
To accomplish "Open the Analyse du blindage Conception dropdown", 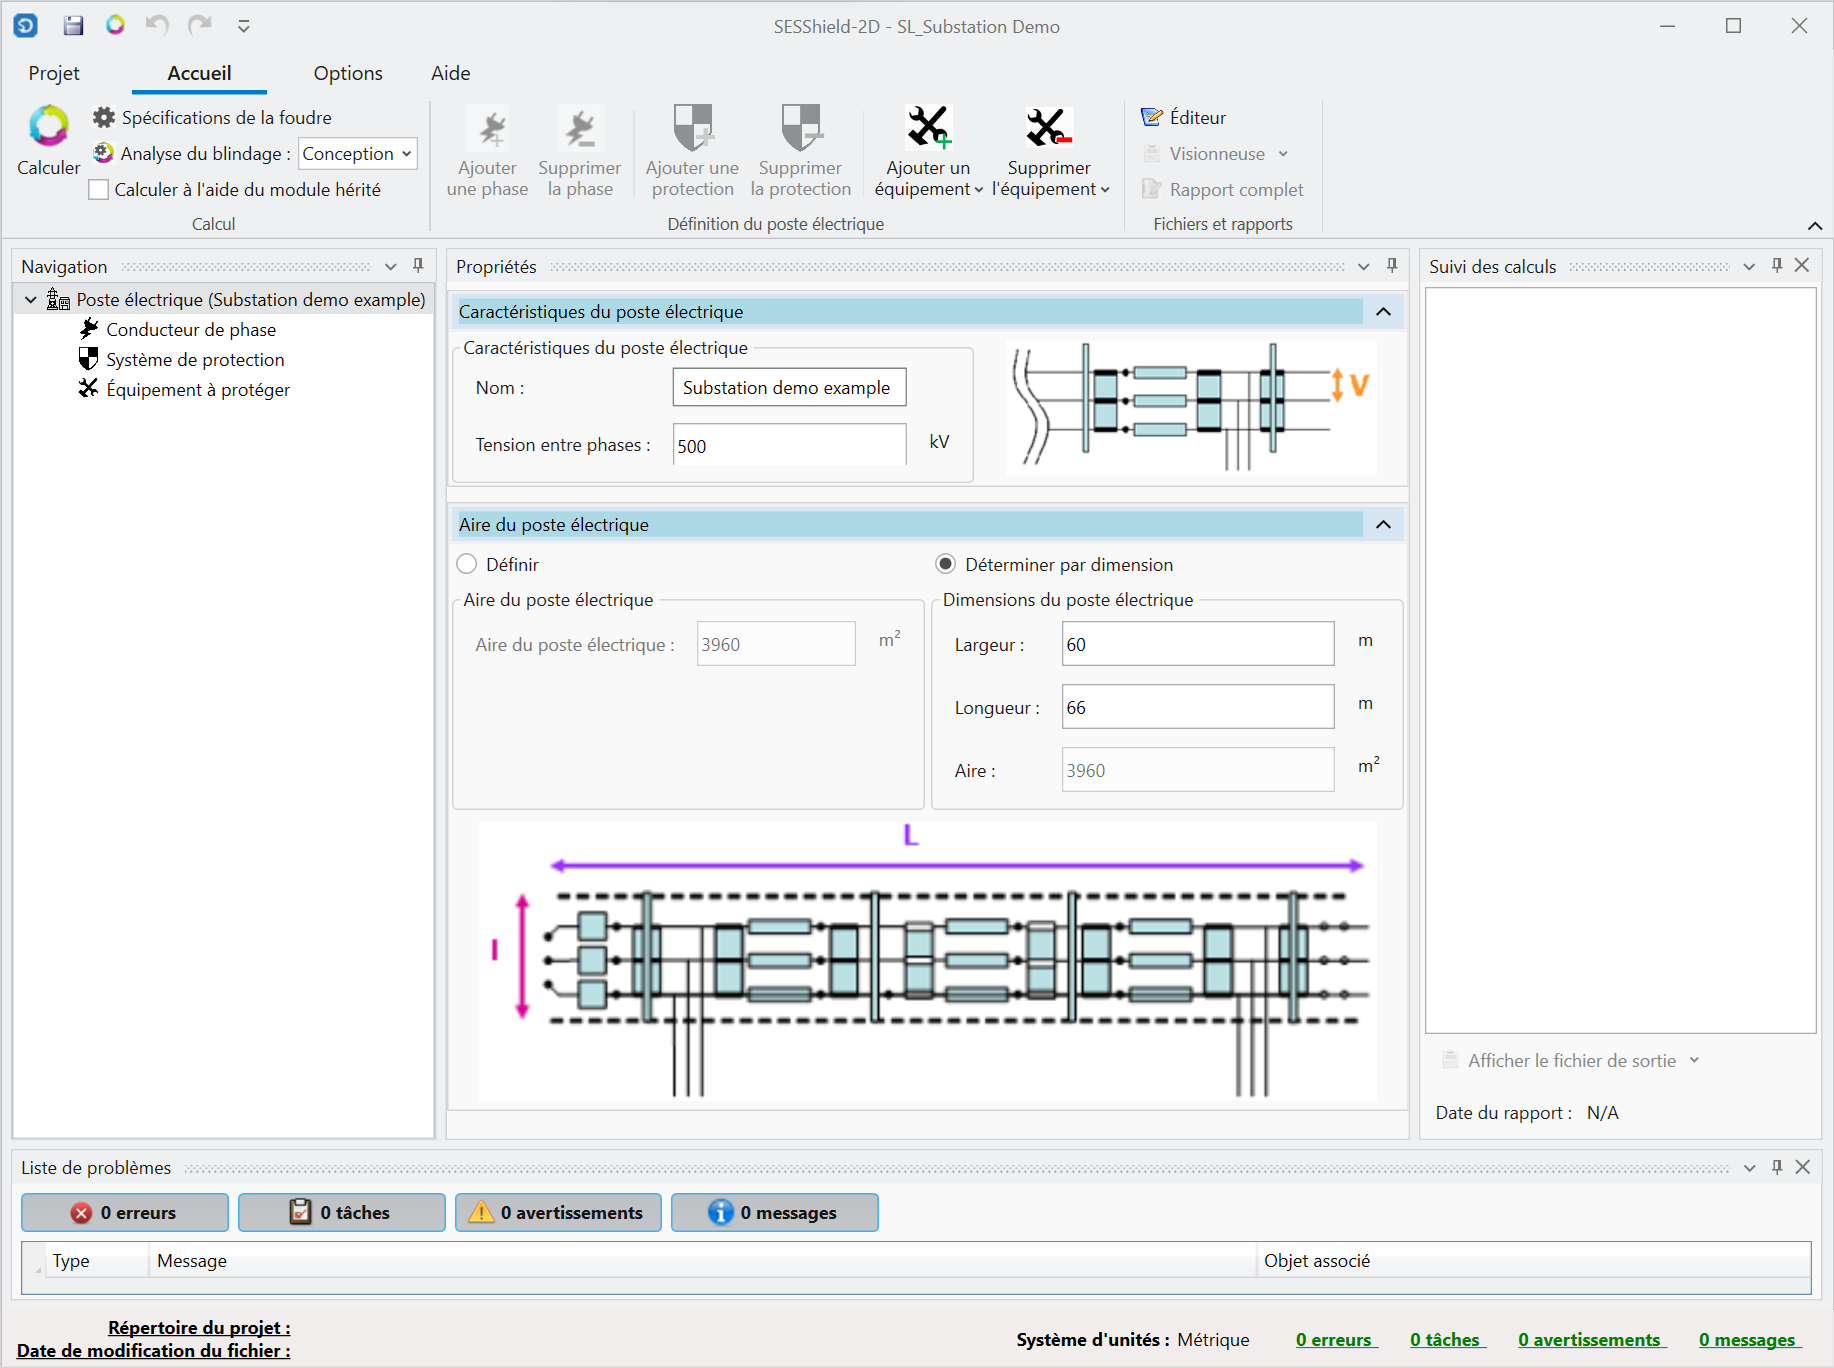I will 357,154.
